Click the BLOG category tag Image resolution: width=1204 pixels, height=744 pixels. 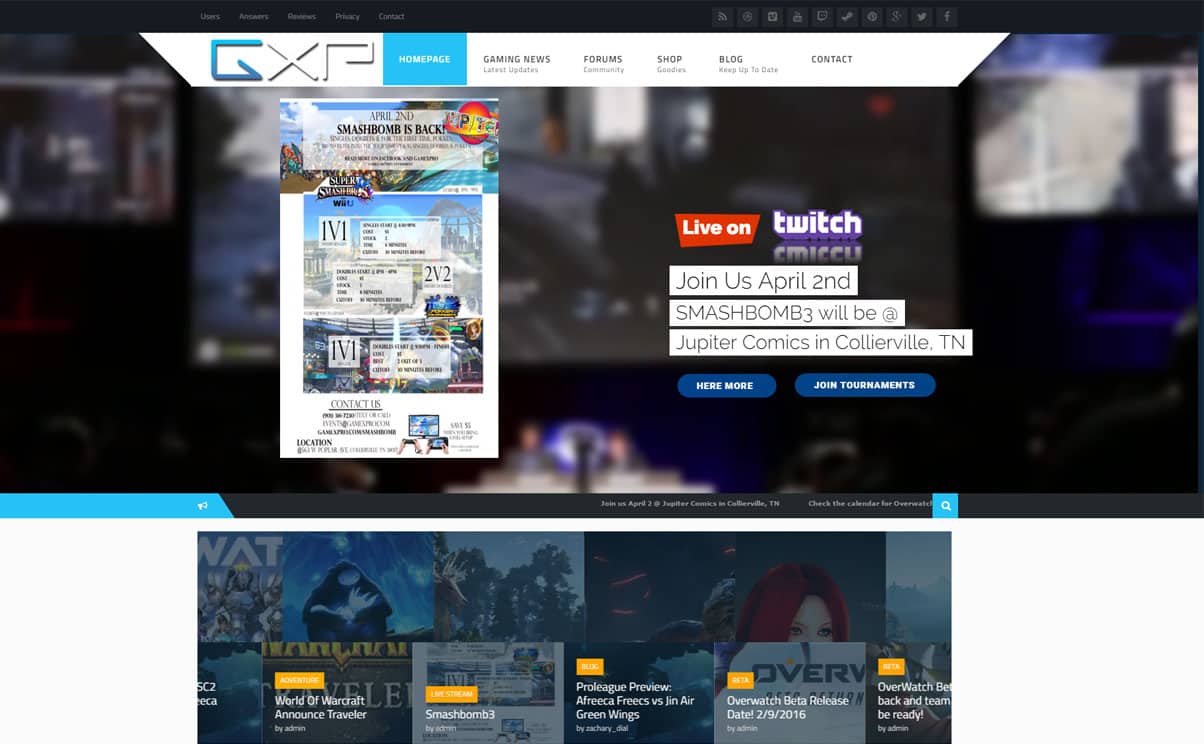(x=590, y=666)
